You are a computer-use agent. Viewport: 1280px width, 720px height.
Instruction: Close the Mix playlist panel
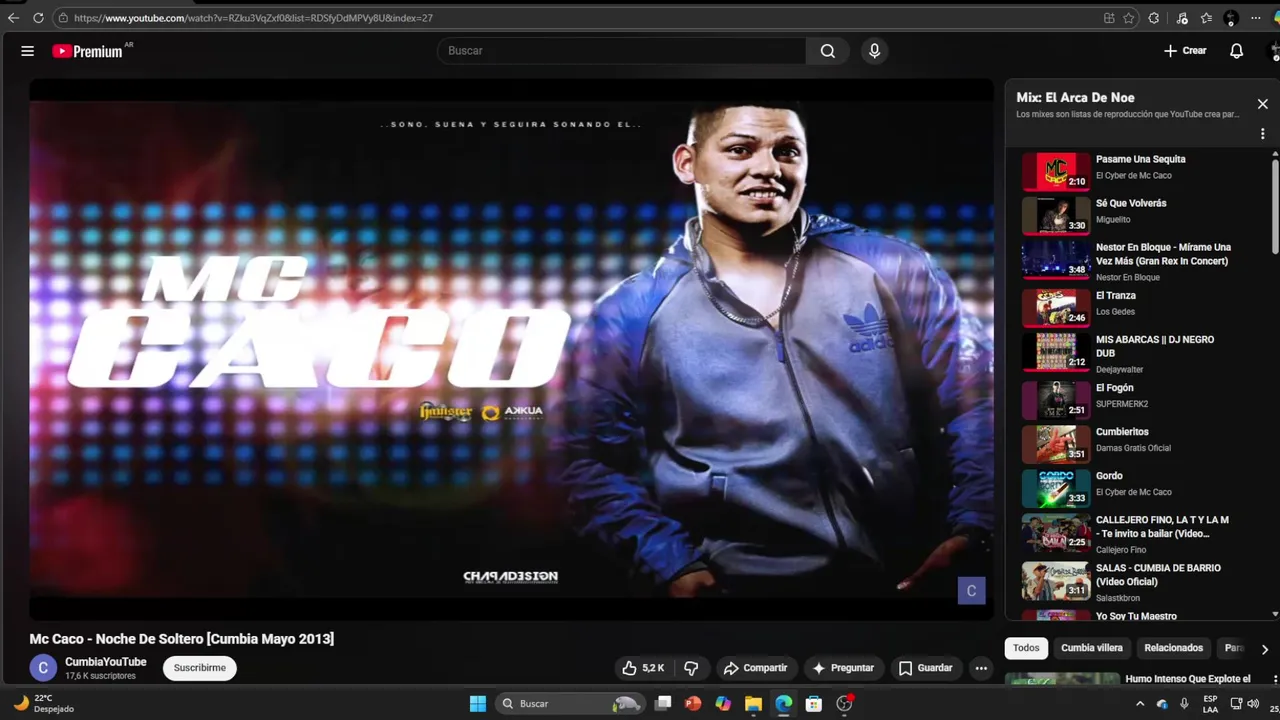(x=1262, y=104)
